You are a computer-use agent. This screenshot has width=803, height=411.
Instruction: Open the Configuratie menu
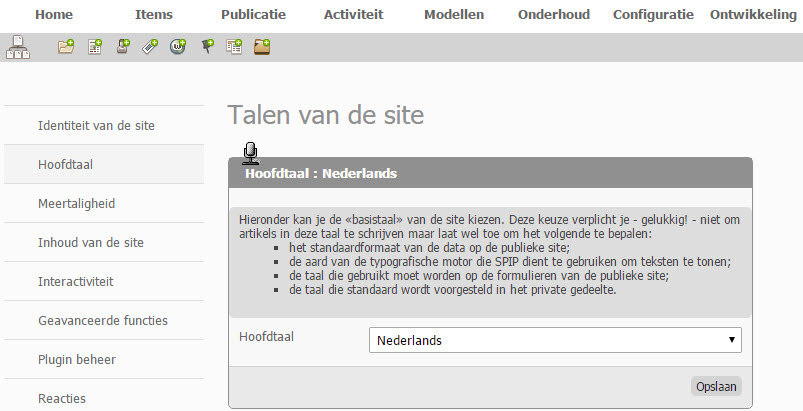[x=653, y=15]
